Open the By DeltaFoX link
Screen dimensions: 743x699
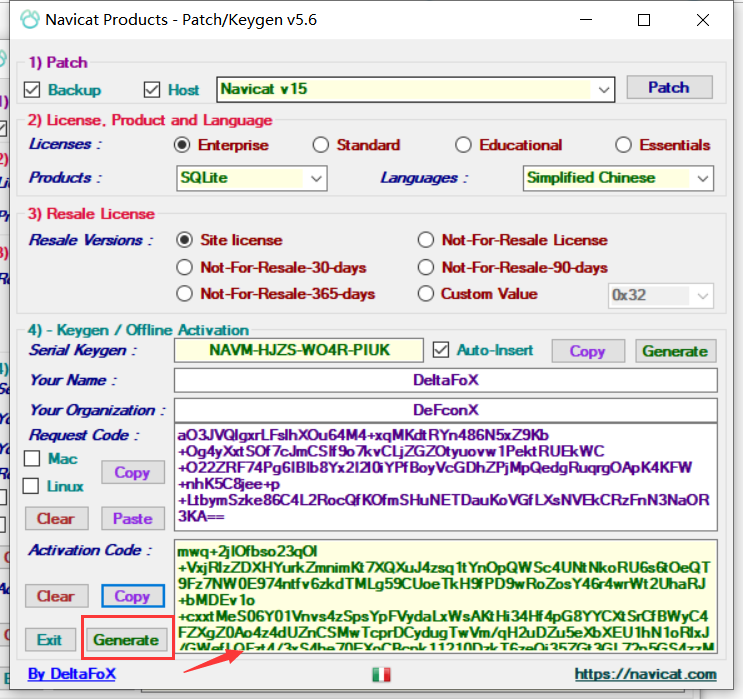point(72,674)
